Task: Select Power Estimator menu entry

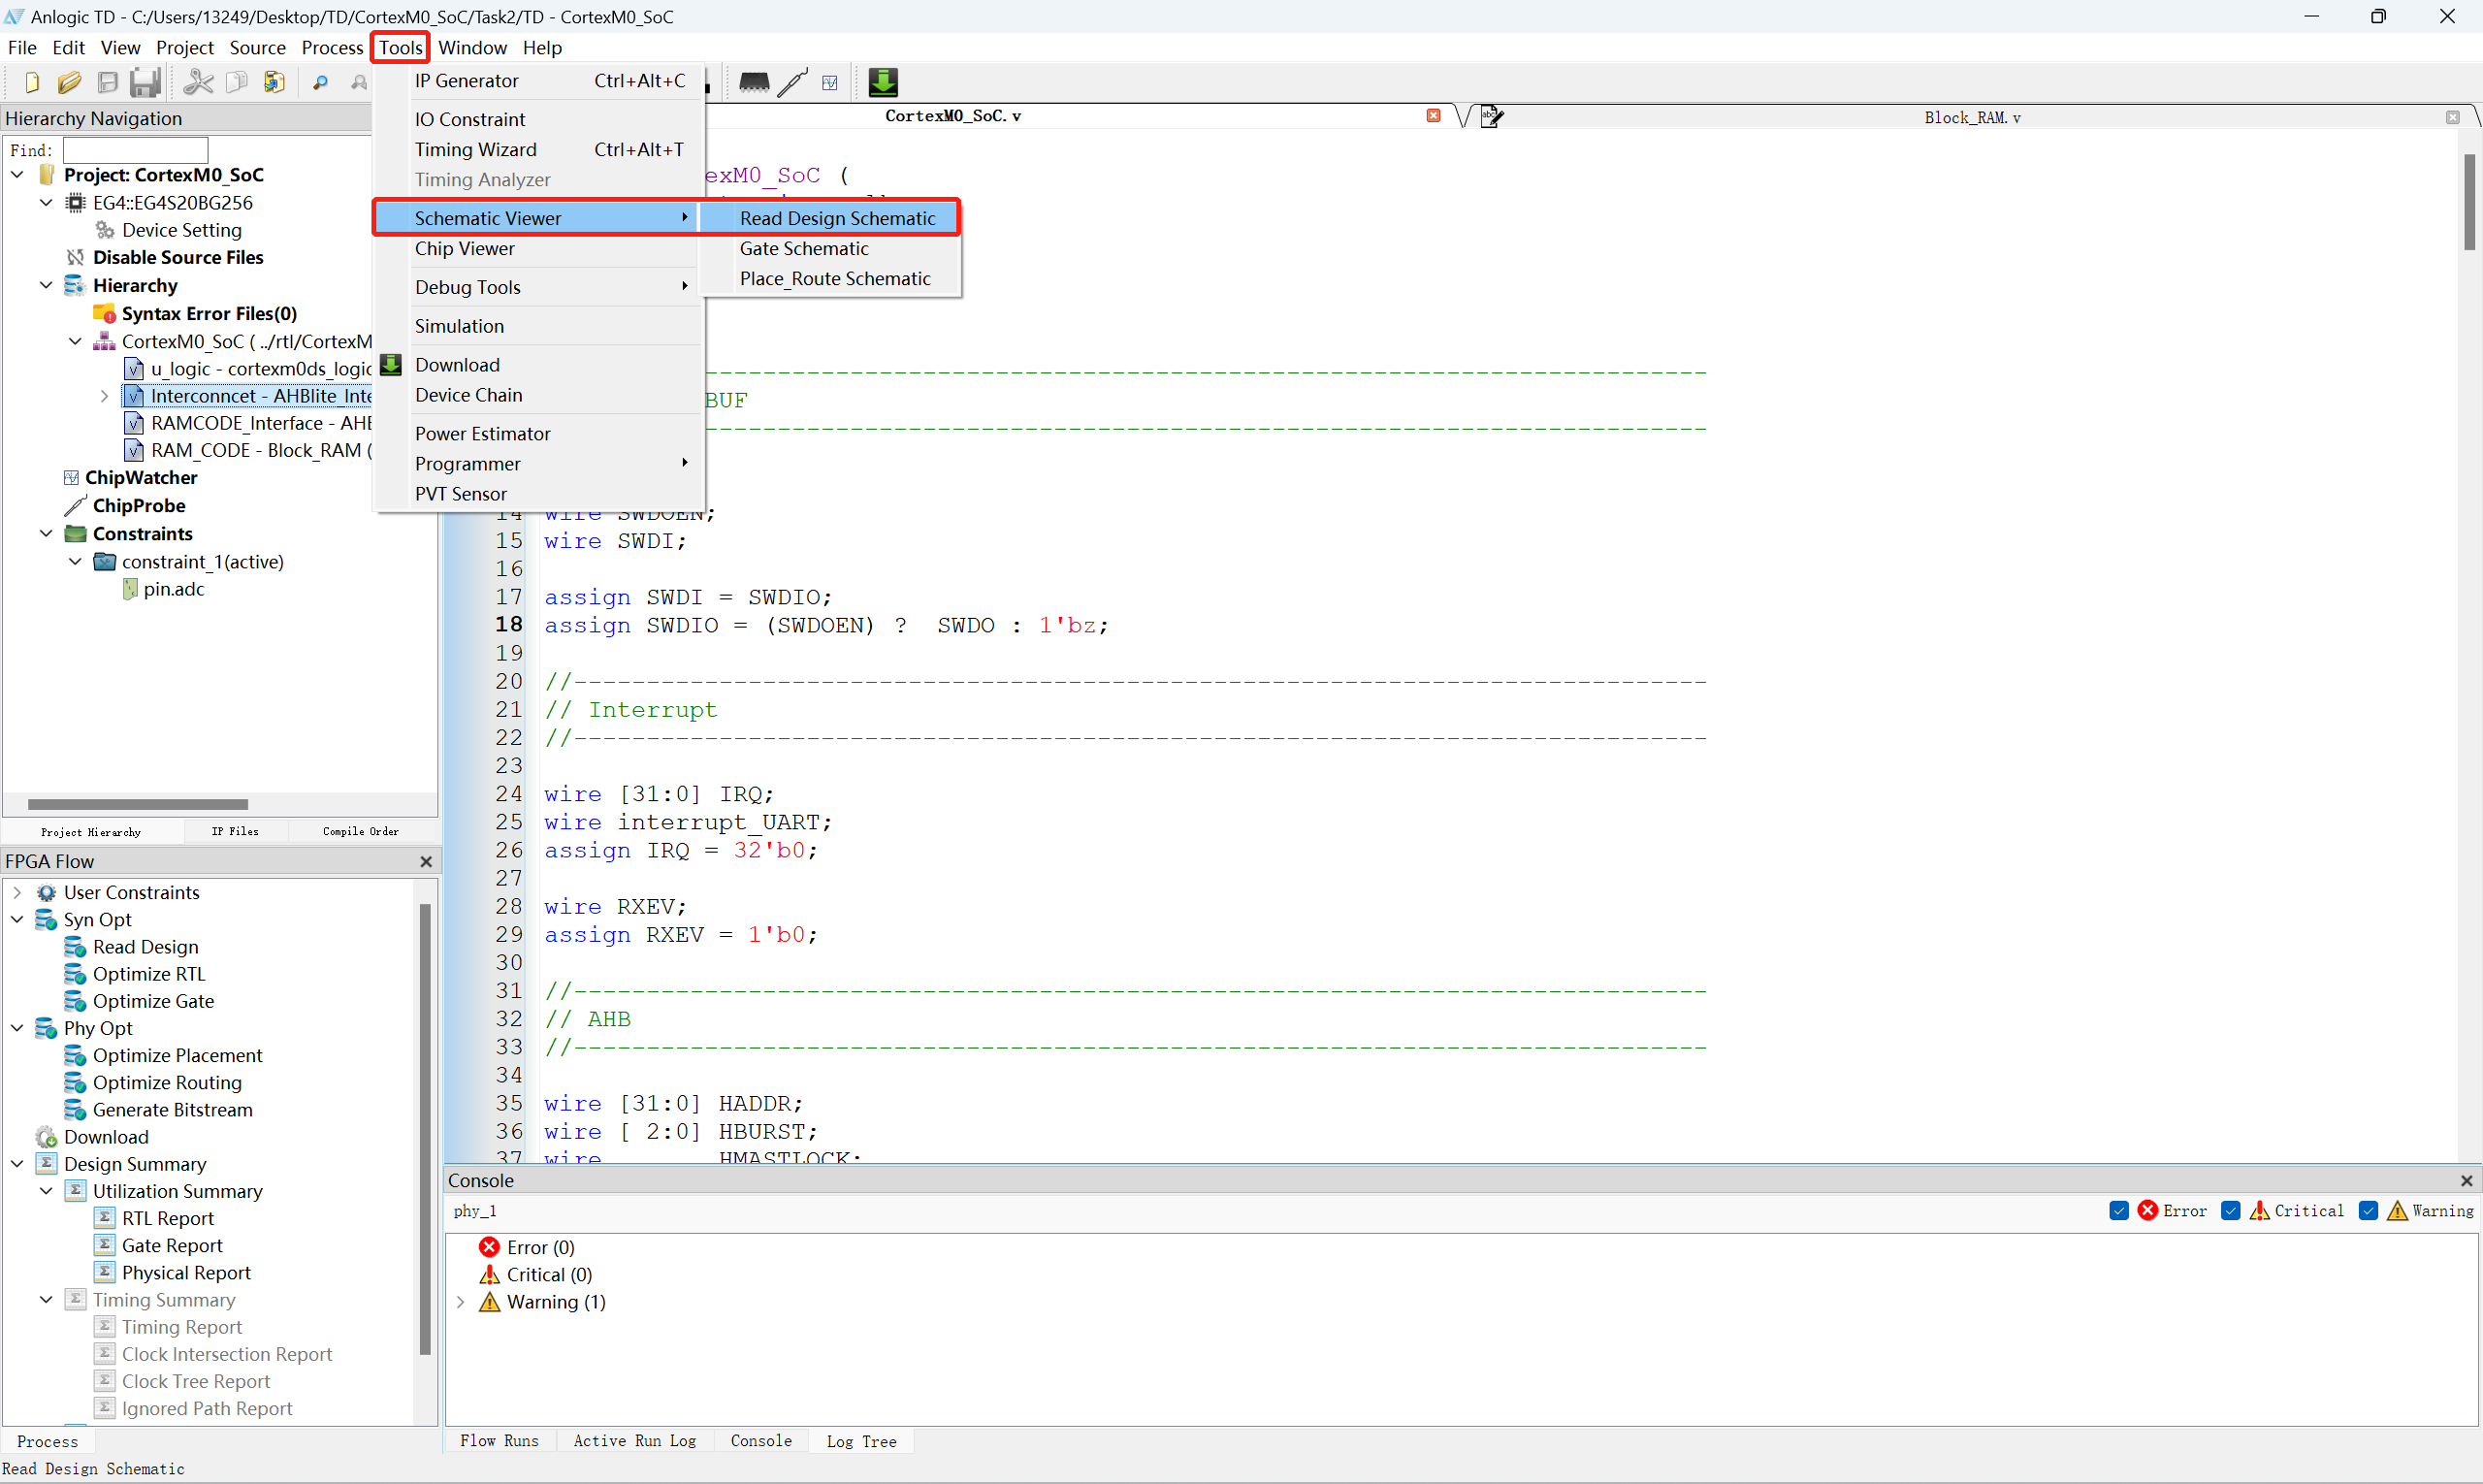Action: (540, 434)
